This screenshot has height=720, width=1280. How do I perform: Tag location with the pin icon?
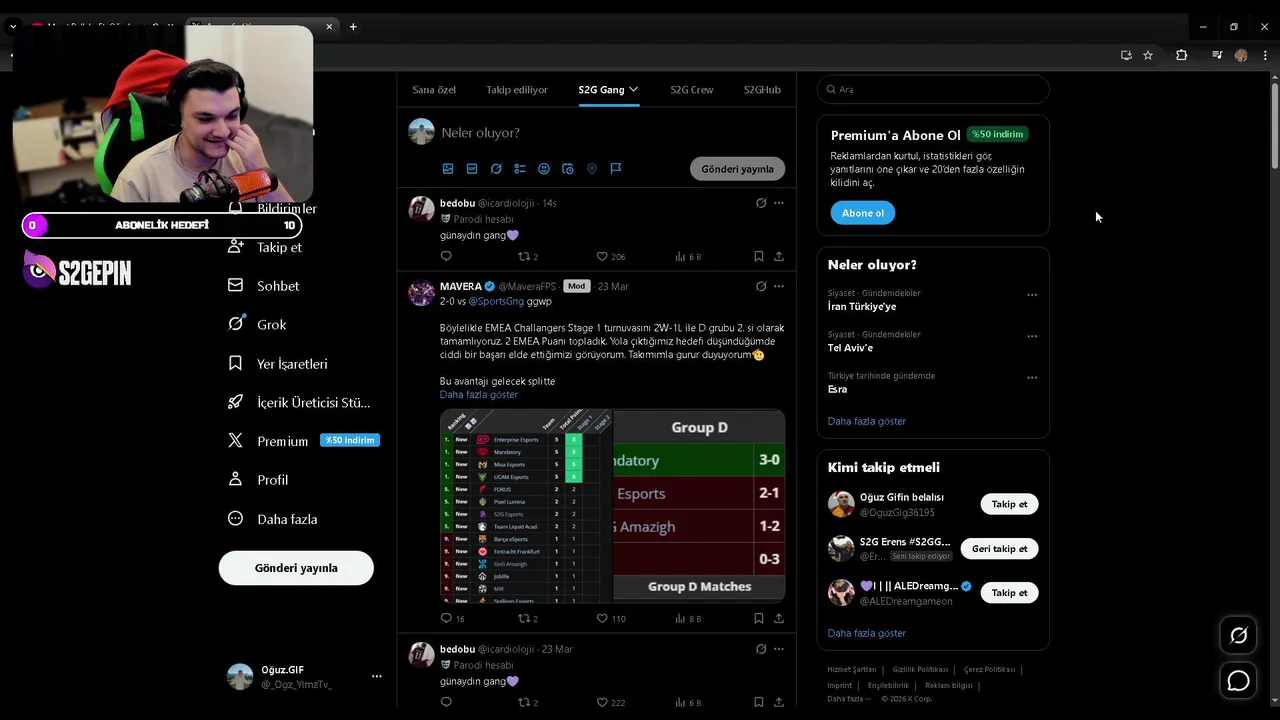592,169
